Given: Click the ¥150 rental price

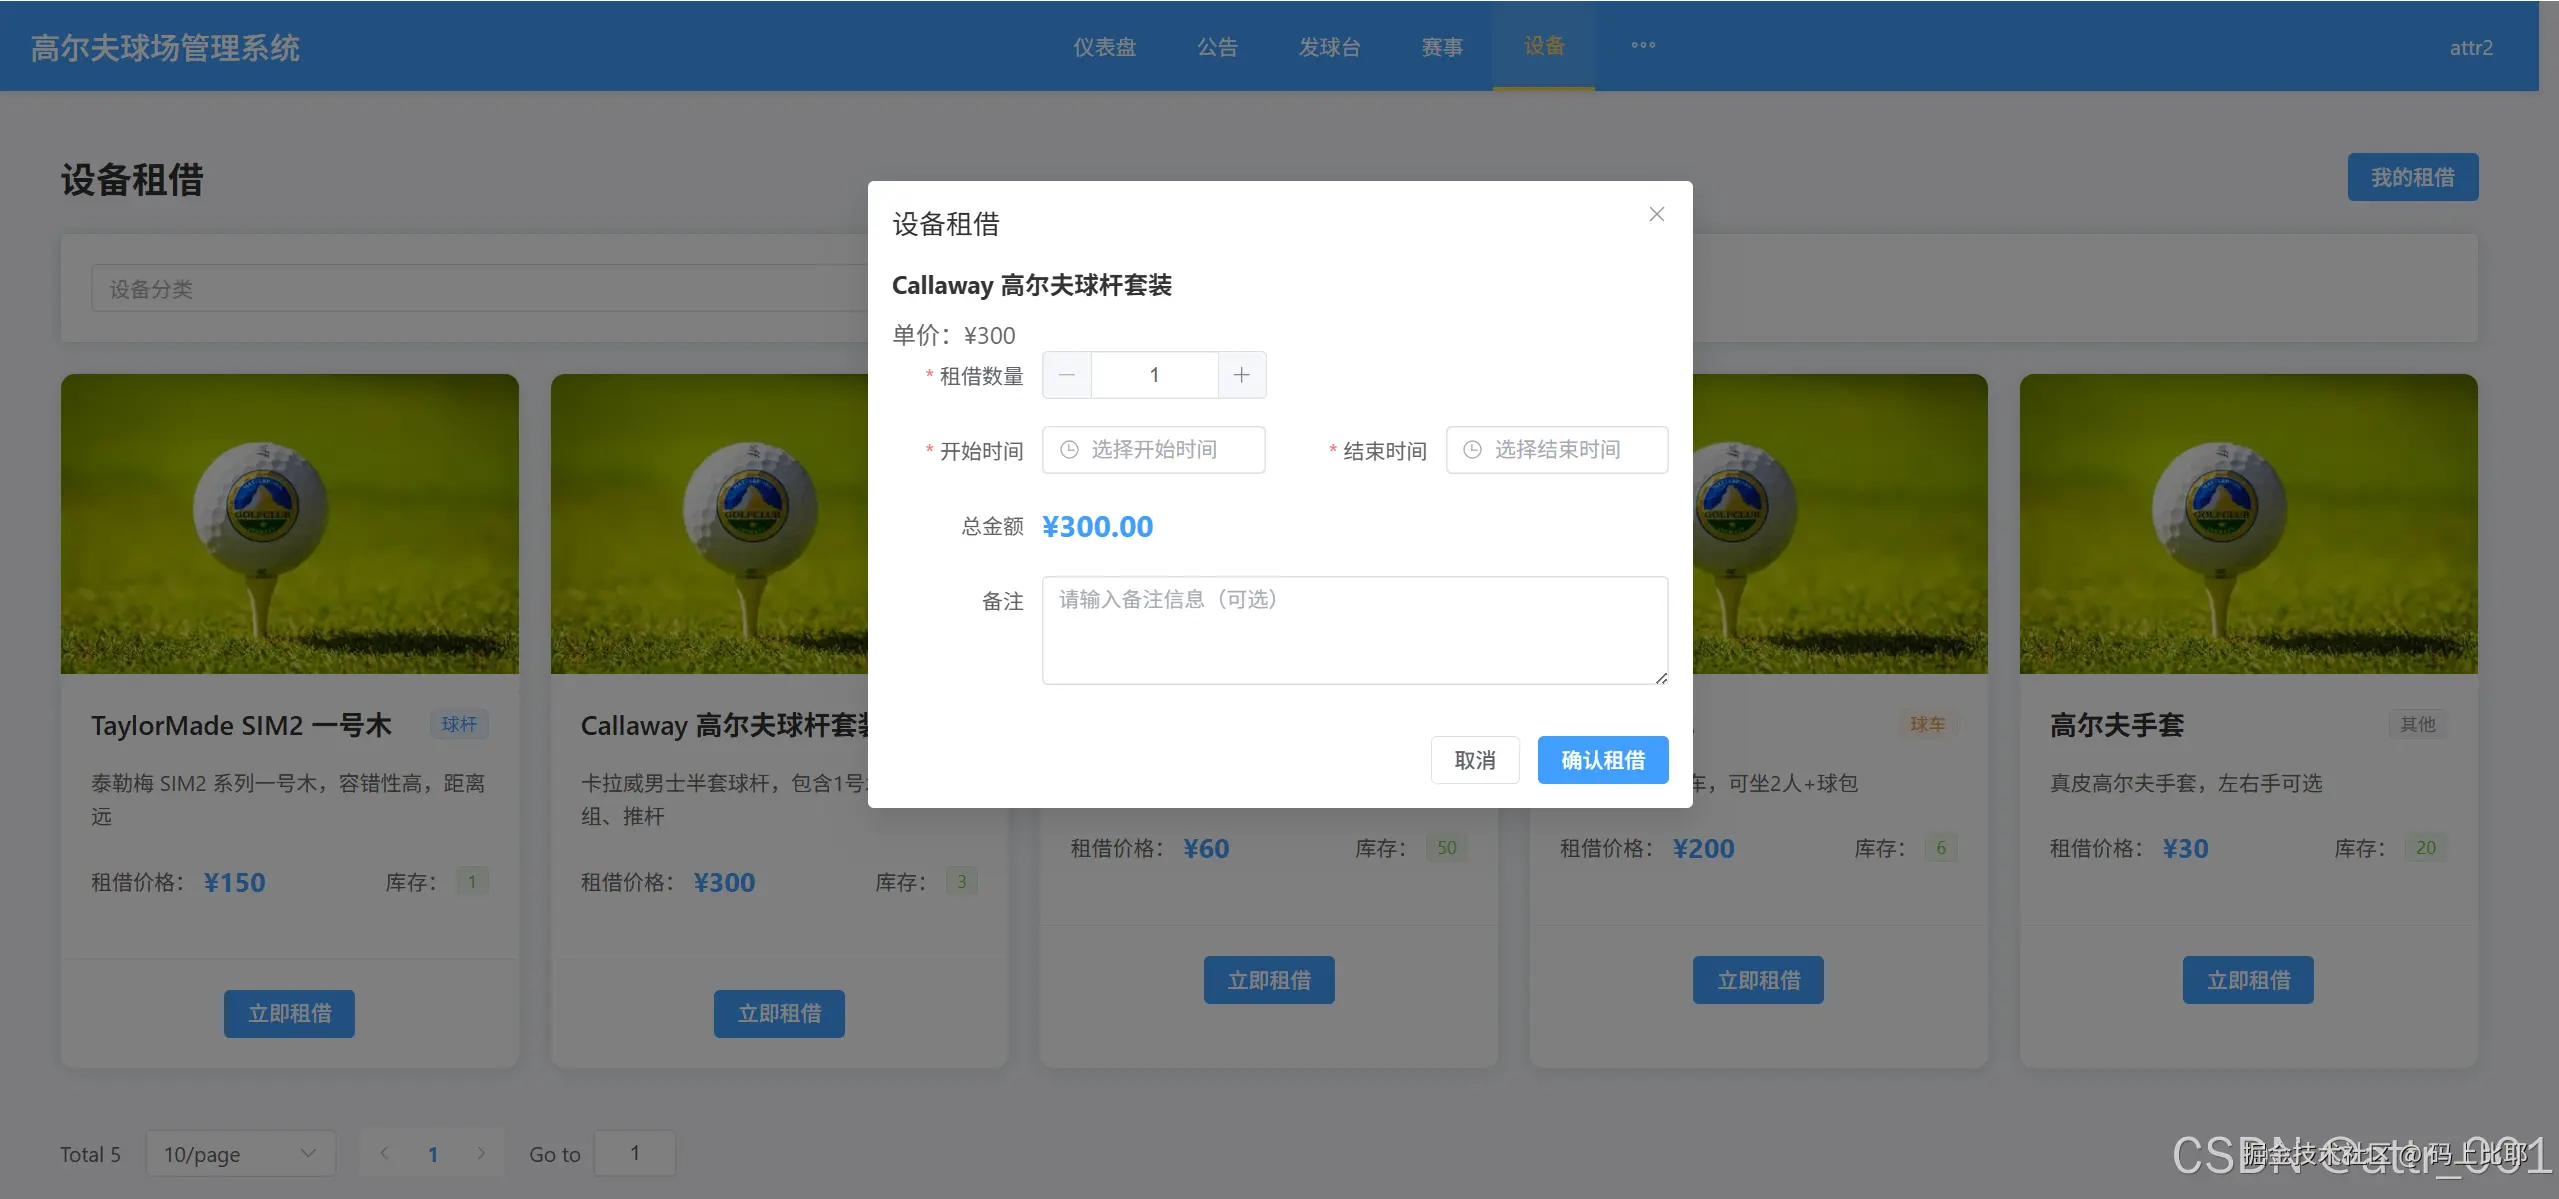Looking at the screenshot, I should coord(235,882).
